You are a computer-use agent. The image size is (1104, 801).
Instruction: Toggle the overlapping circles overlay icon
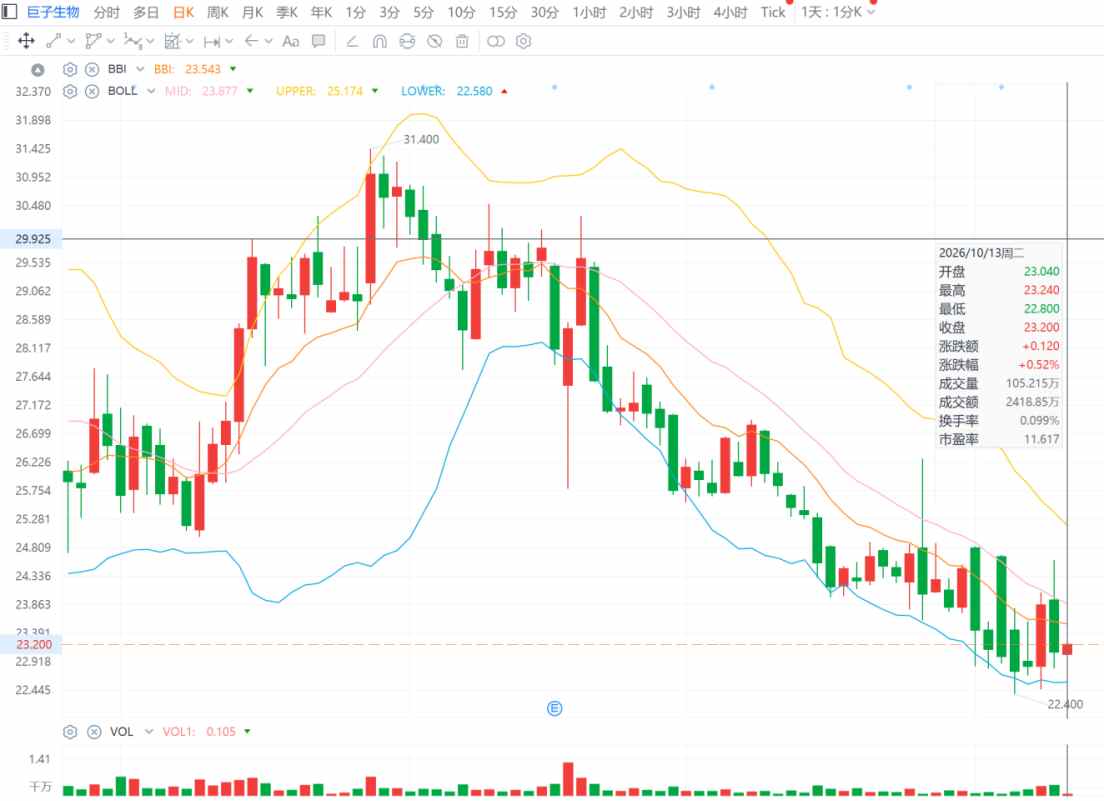496,41
